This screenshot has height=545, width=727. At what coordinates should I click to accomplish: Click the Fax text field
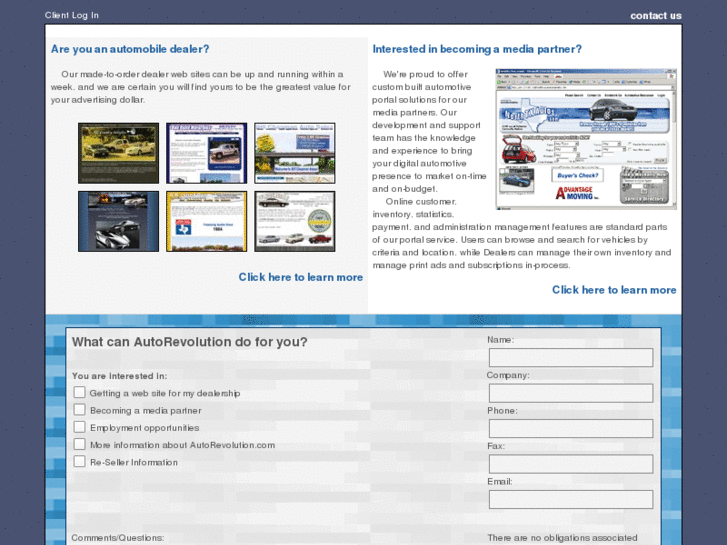click(x=571, y=464)
